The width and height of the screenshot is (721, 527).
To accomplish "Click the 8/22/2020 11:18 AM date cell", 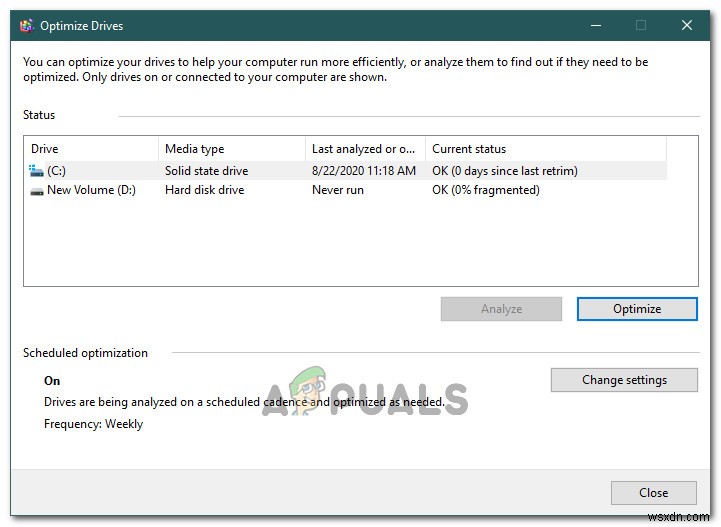I will (x=364, y=171).
